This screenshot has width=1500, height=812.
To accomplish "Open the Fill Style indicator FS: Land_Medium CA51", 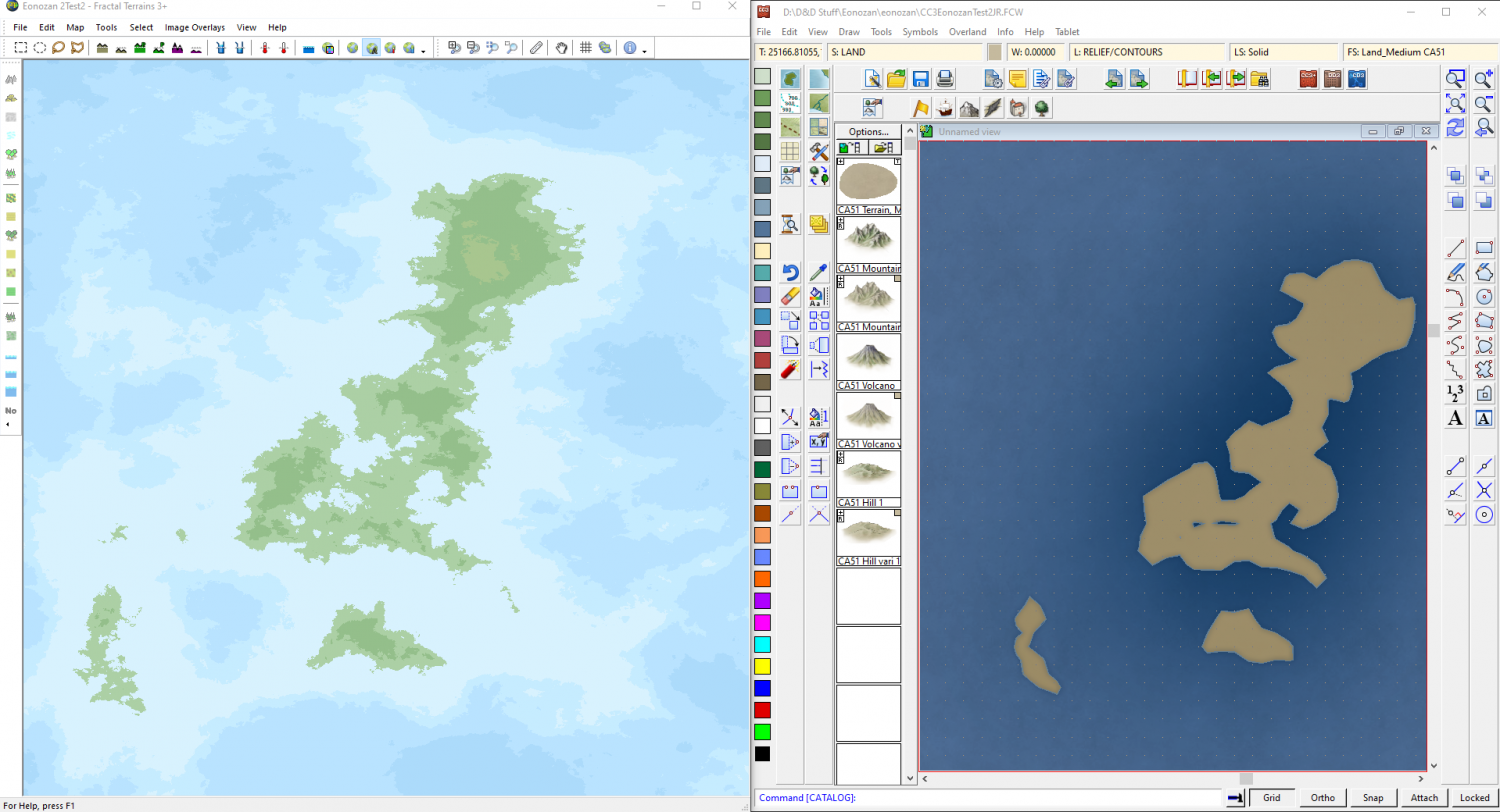I will 1419,52.
